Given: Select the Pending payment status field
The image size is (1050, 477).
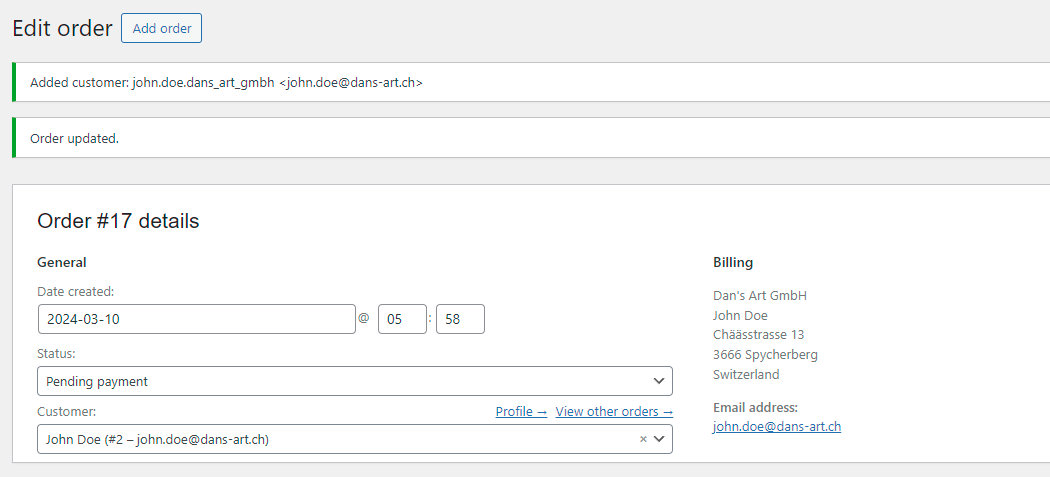Looking at the screenshot, I should click(355, 381).
